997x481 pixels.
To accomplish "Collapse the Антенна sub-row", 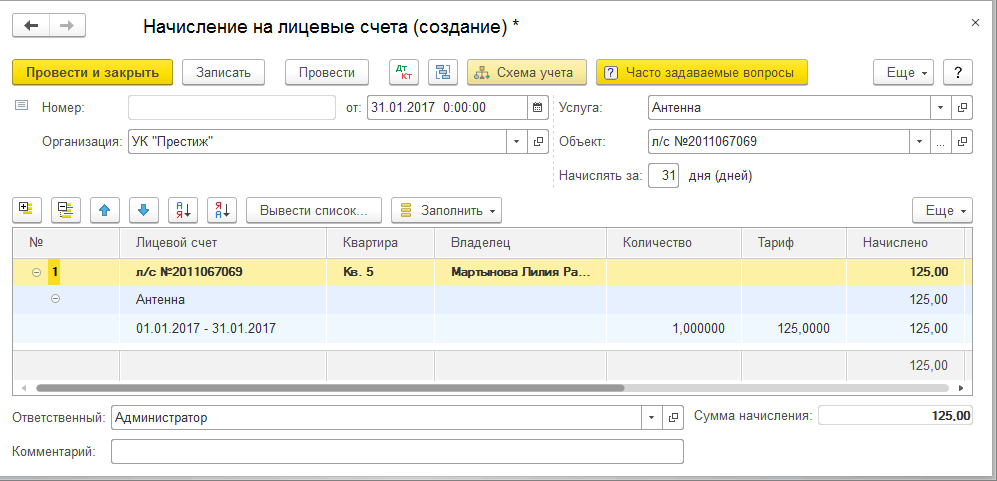I will pyautogui.click(x=55, y=299).
